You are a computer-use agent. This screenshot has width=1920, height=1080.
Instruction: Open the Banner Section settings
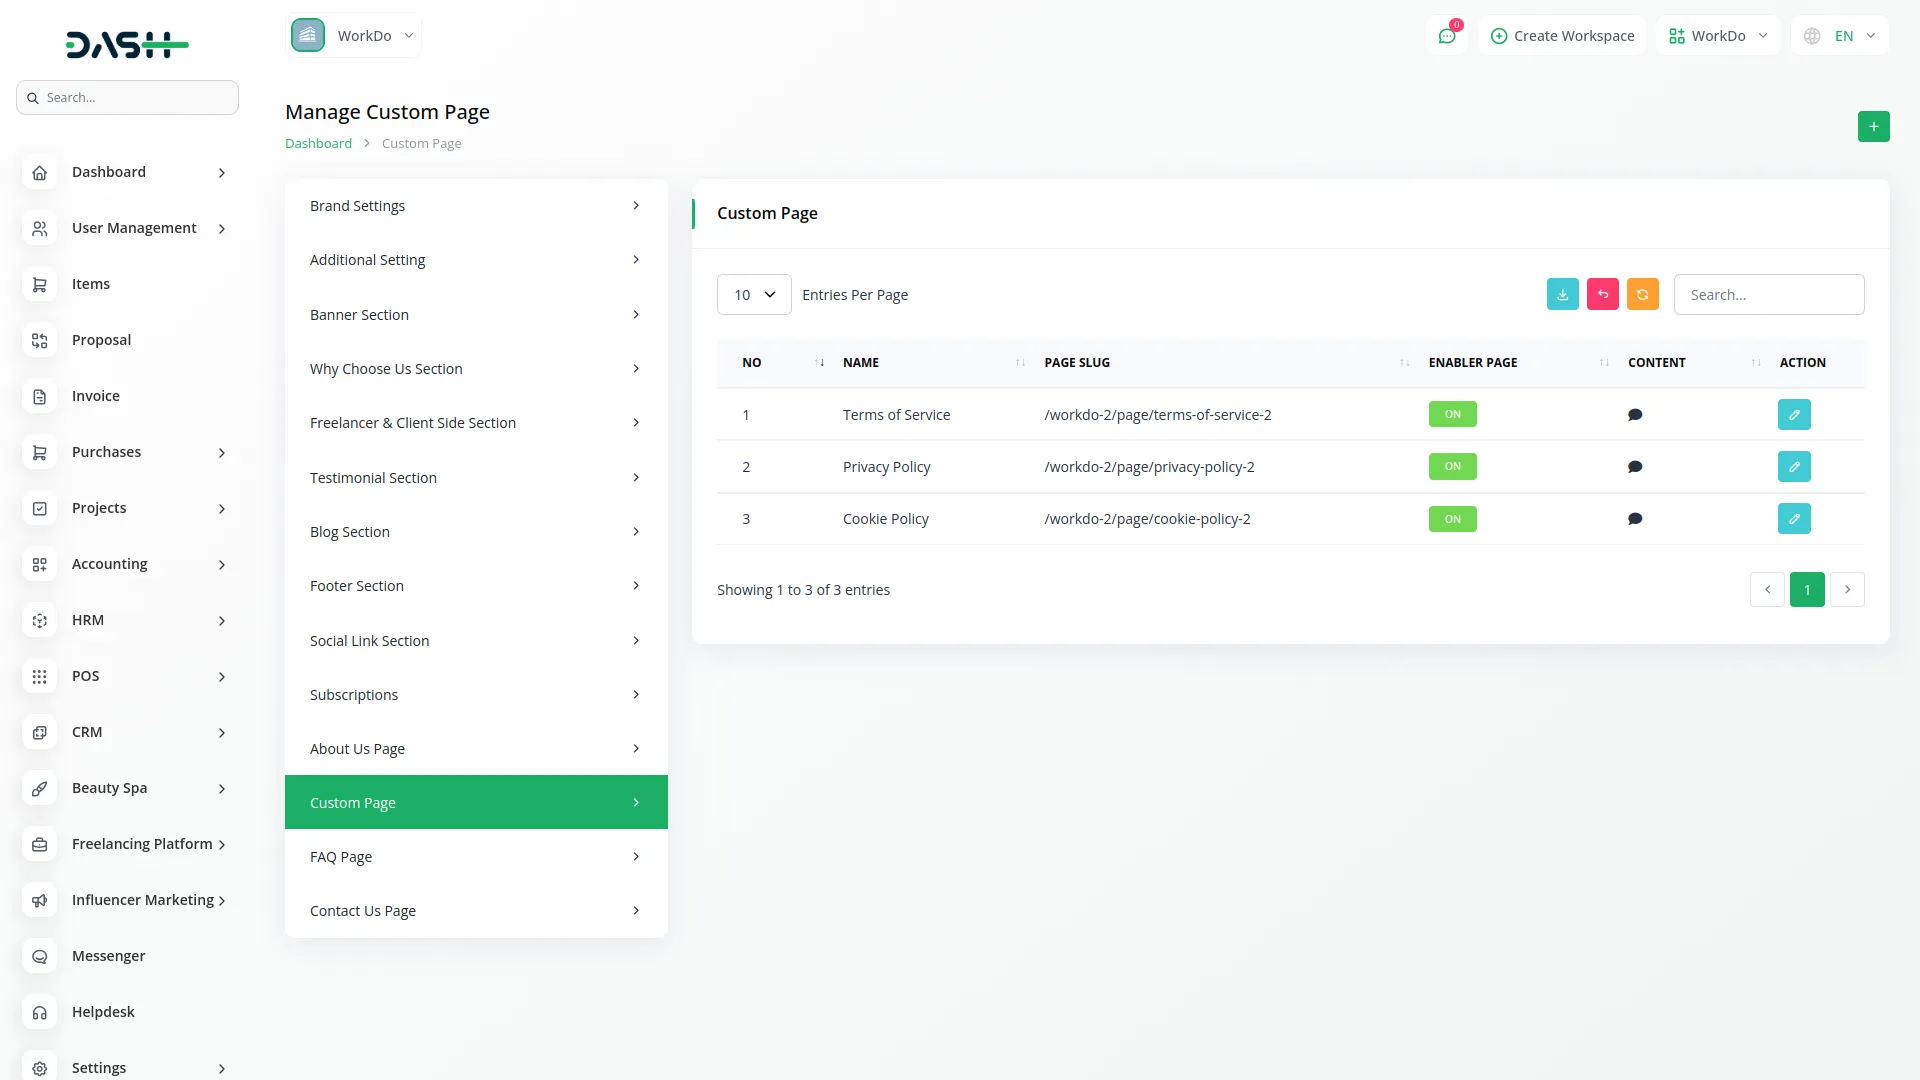pyautogui.click(x=475, y=314)
